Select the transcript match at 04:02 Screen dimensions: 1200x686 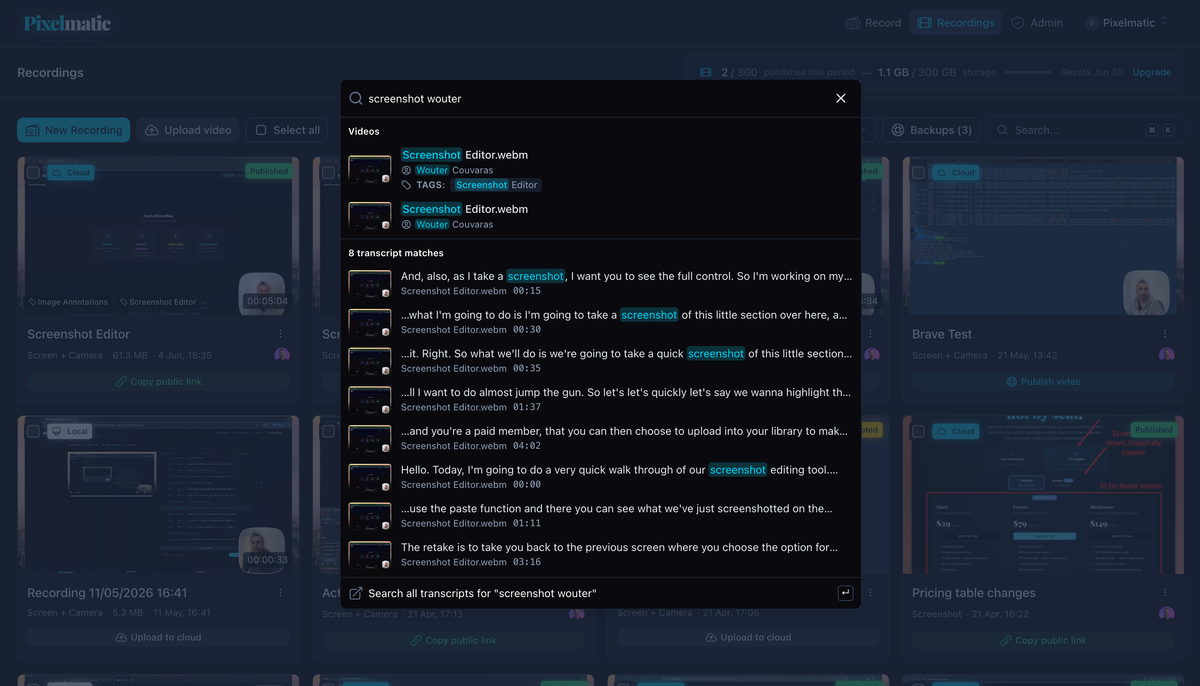click(600, 438)
